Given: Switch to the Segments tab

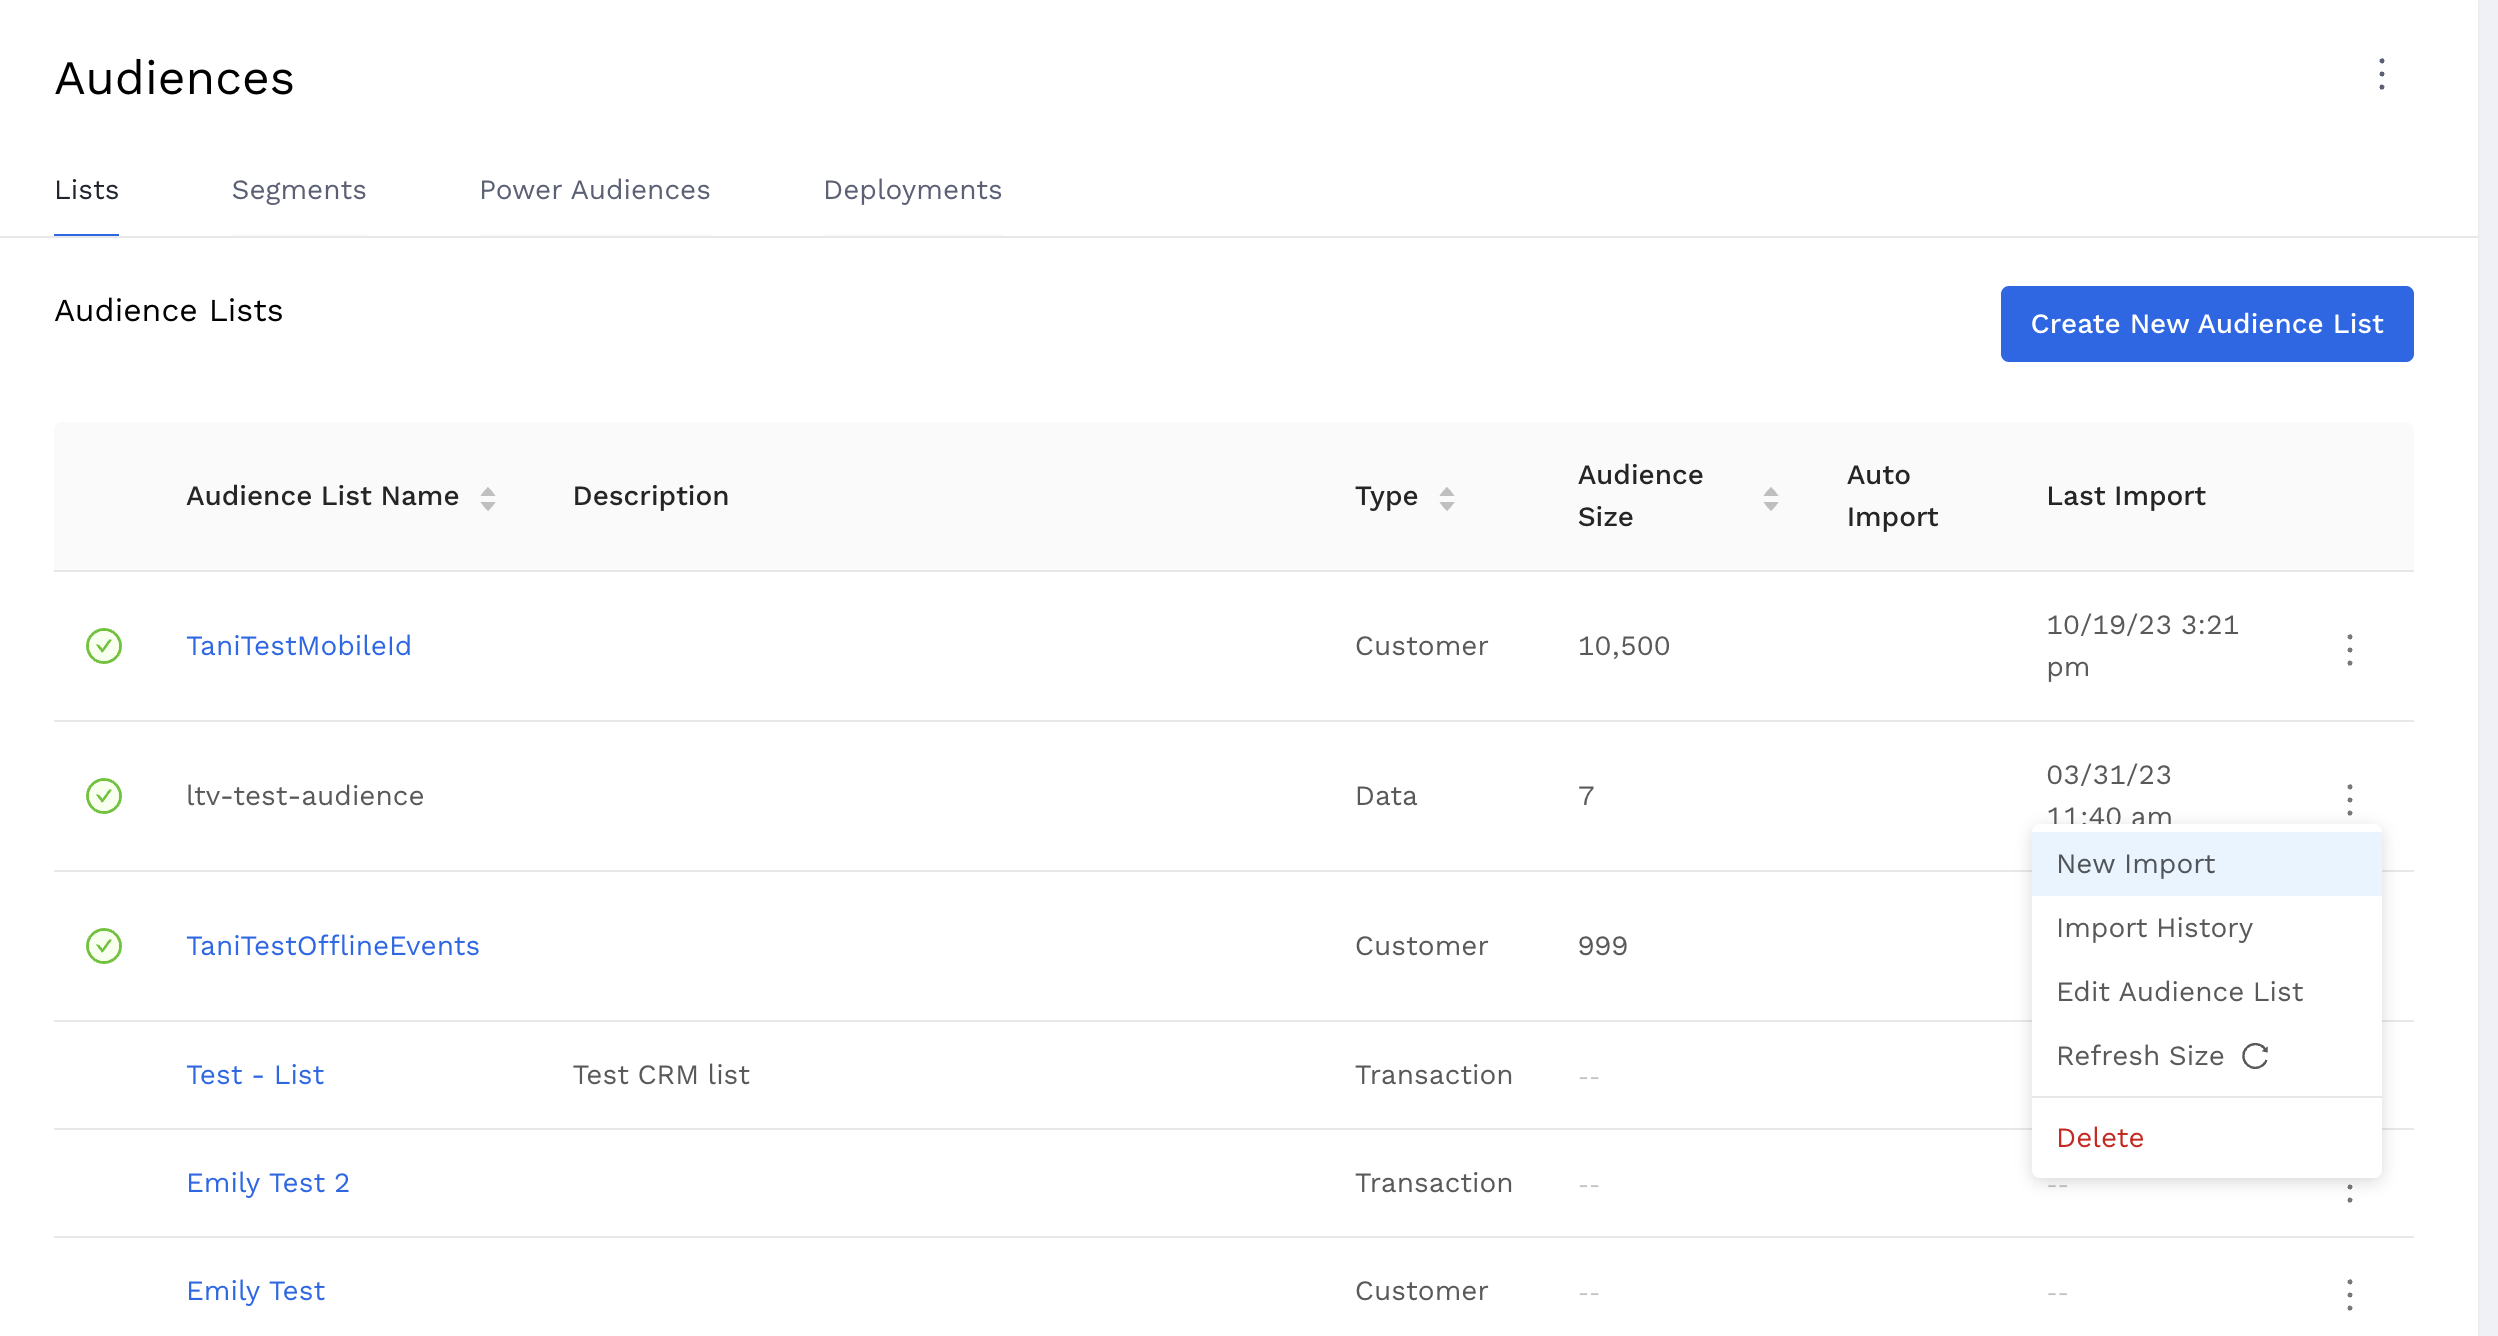Looking at the screenshot, I should 298,190.
